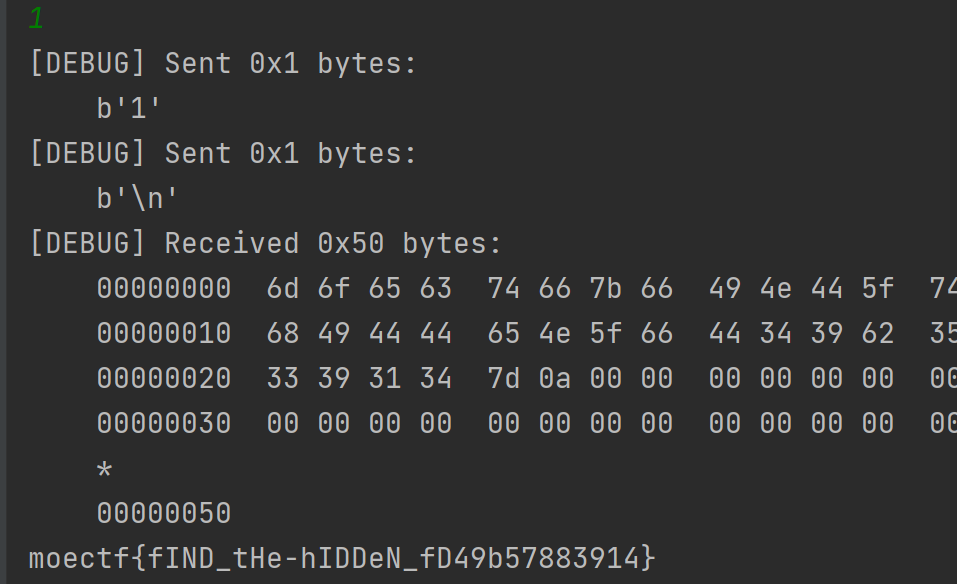Viewport: 957px width, 584px height.
Task: Click hex byte group "6d 6f 65 63"
Action: click(359, 288)
